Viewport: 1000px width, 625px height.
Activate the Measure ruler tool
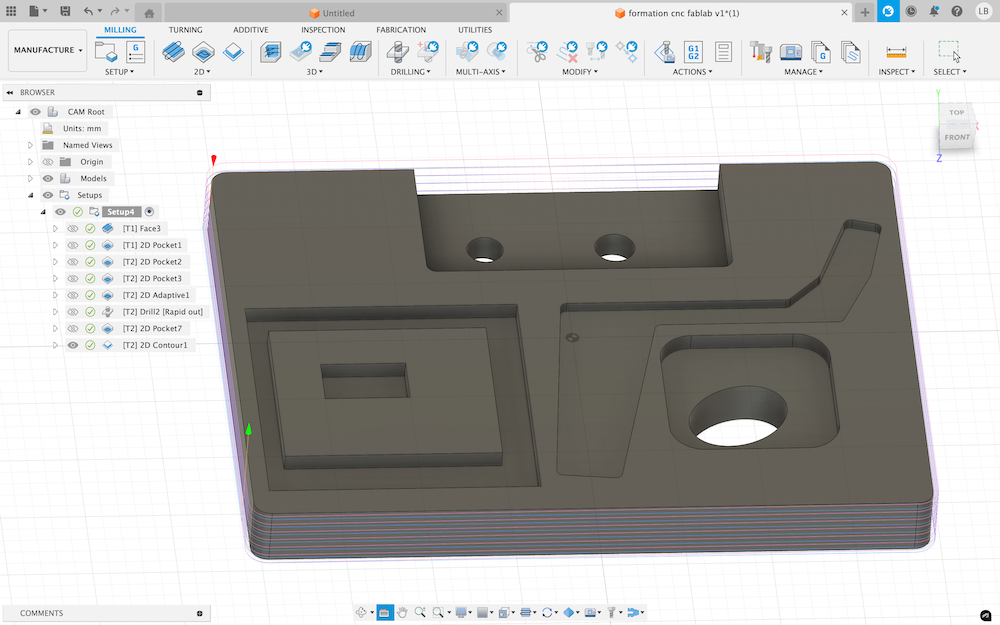(896, 52)
